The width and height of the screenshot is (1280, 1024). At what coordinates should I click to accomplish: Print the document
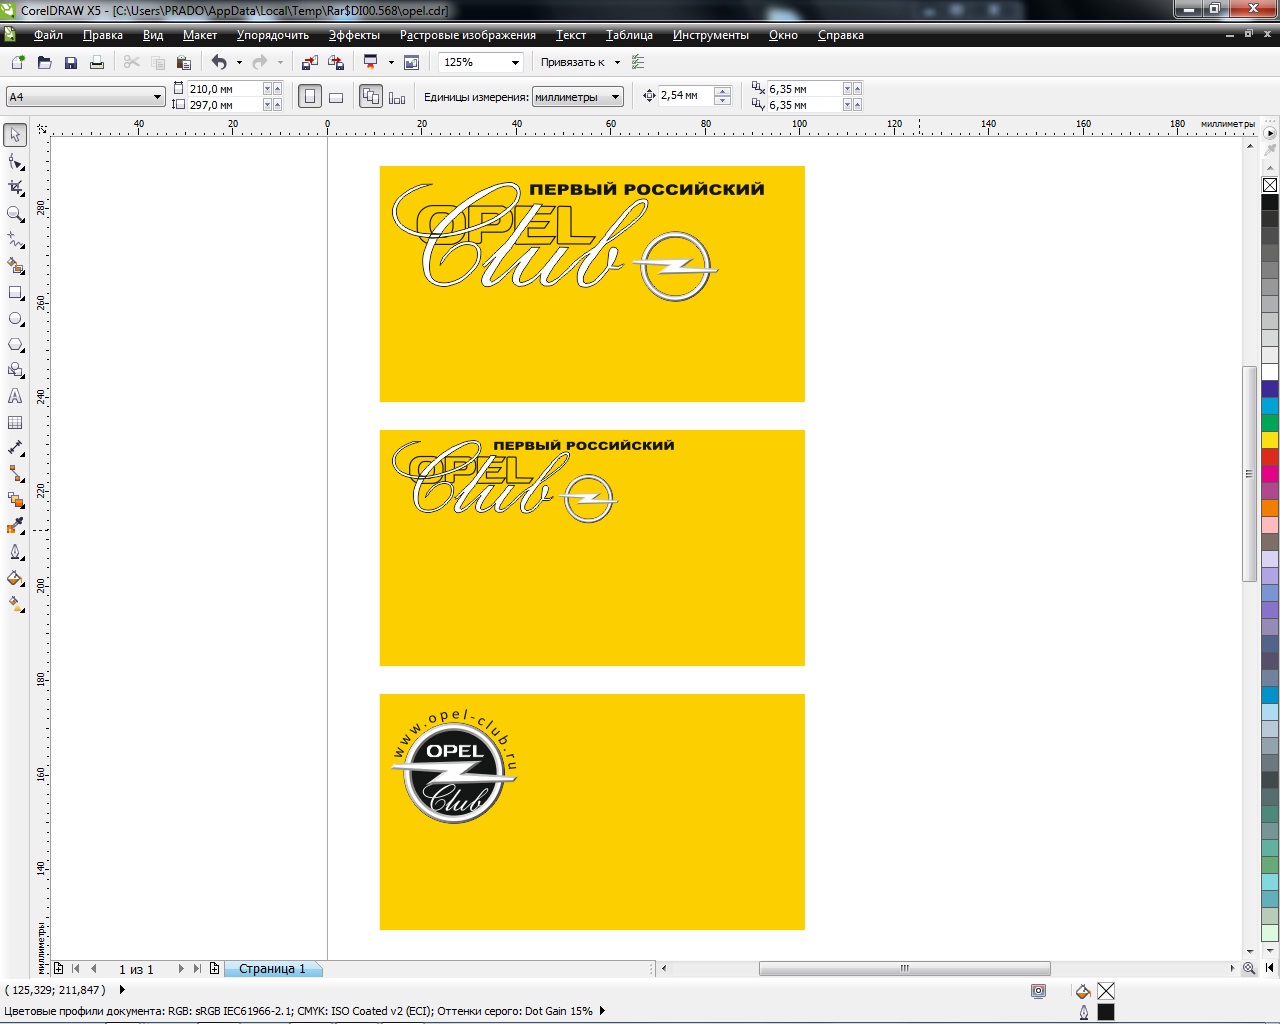[x=97, y=62]
